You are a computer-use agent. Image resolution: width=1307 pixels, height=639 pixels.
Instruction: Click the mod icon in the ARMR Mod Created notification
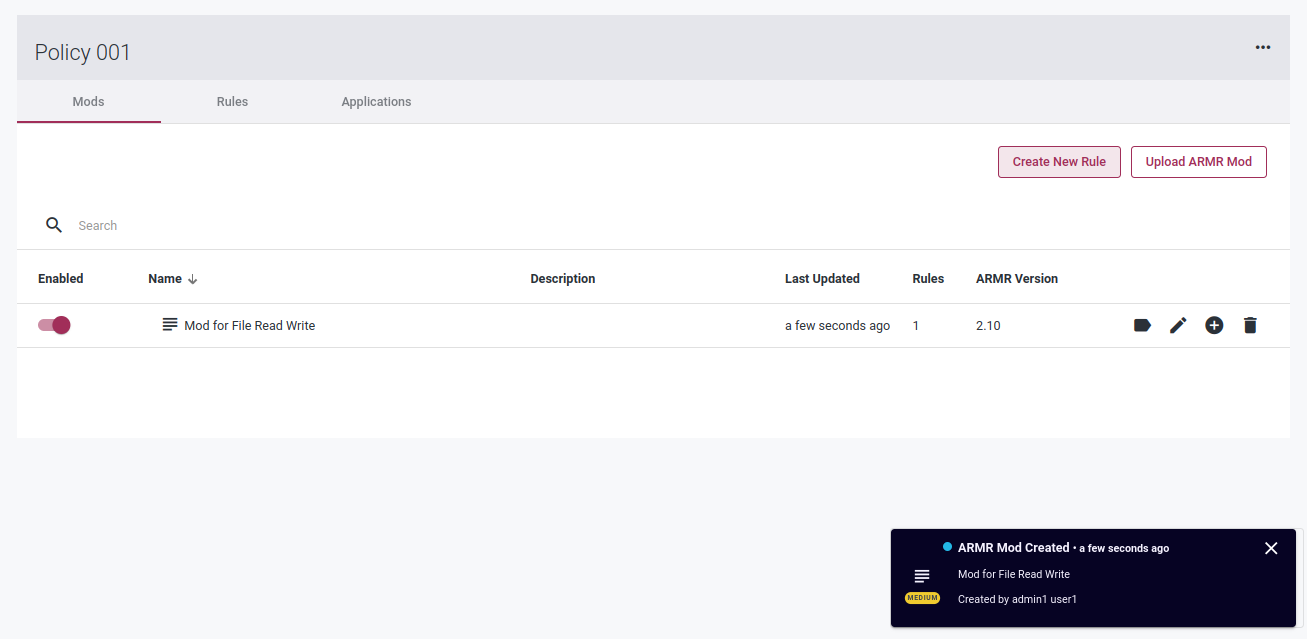[922, 576]
